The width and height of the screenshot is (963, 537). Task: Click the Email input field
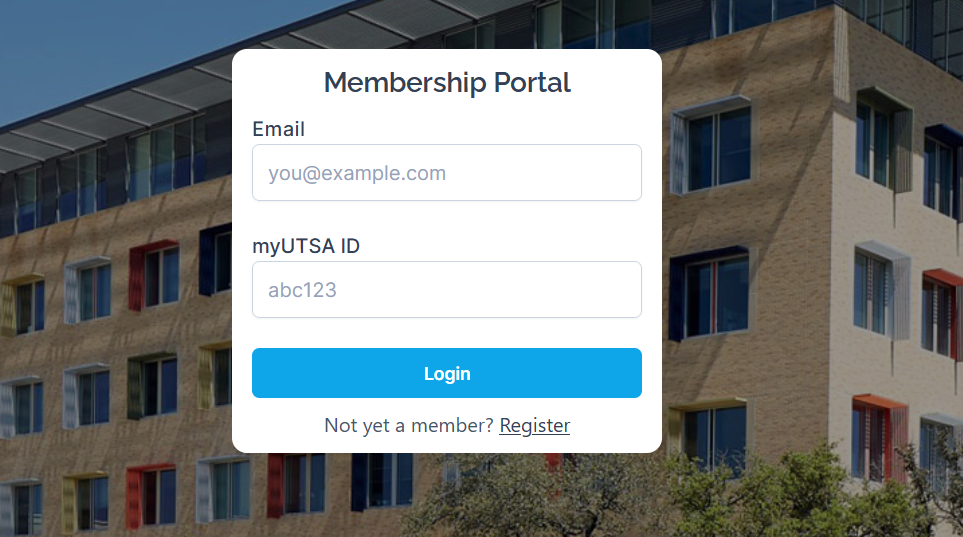coord(446,173)
